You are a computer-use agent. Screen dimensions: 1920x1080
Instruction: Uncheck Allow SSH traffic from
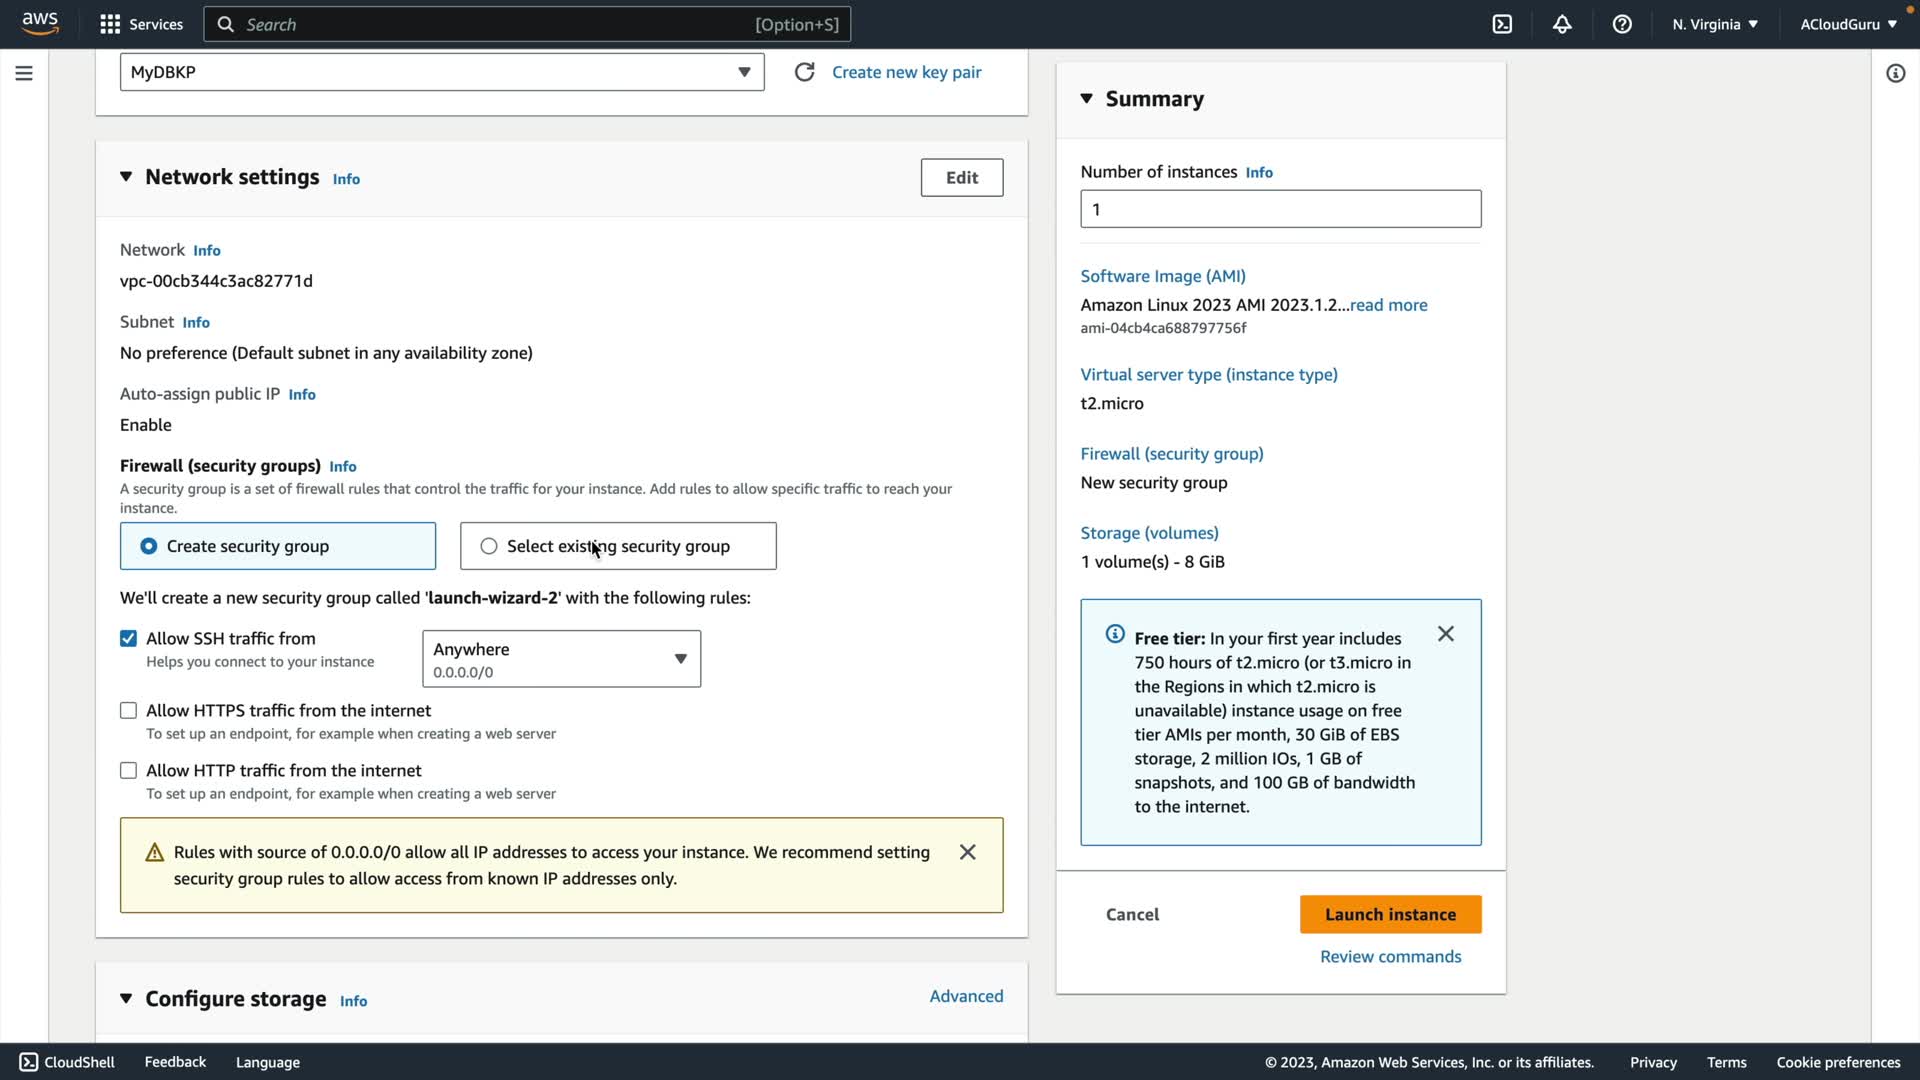128,638
